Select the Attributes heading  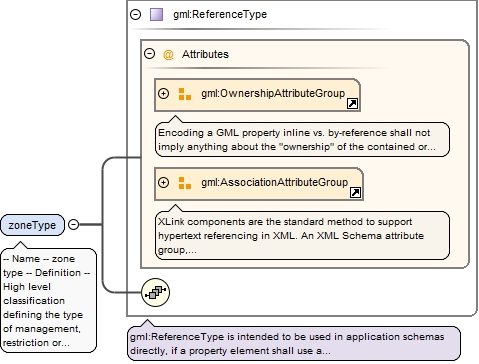(x=205, y=54)
